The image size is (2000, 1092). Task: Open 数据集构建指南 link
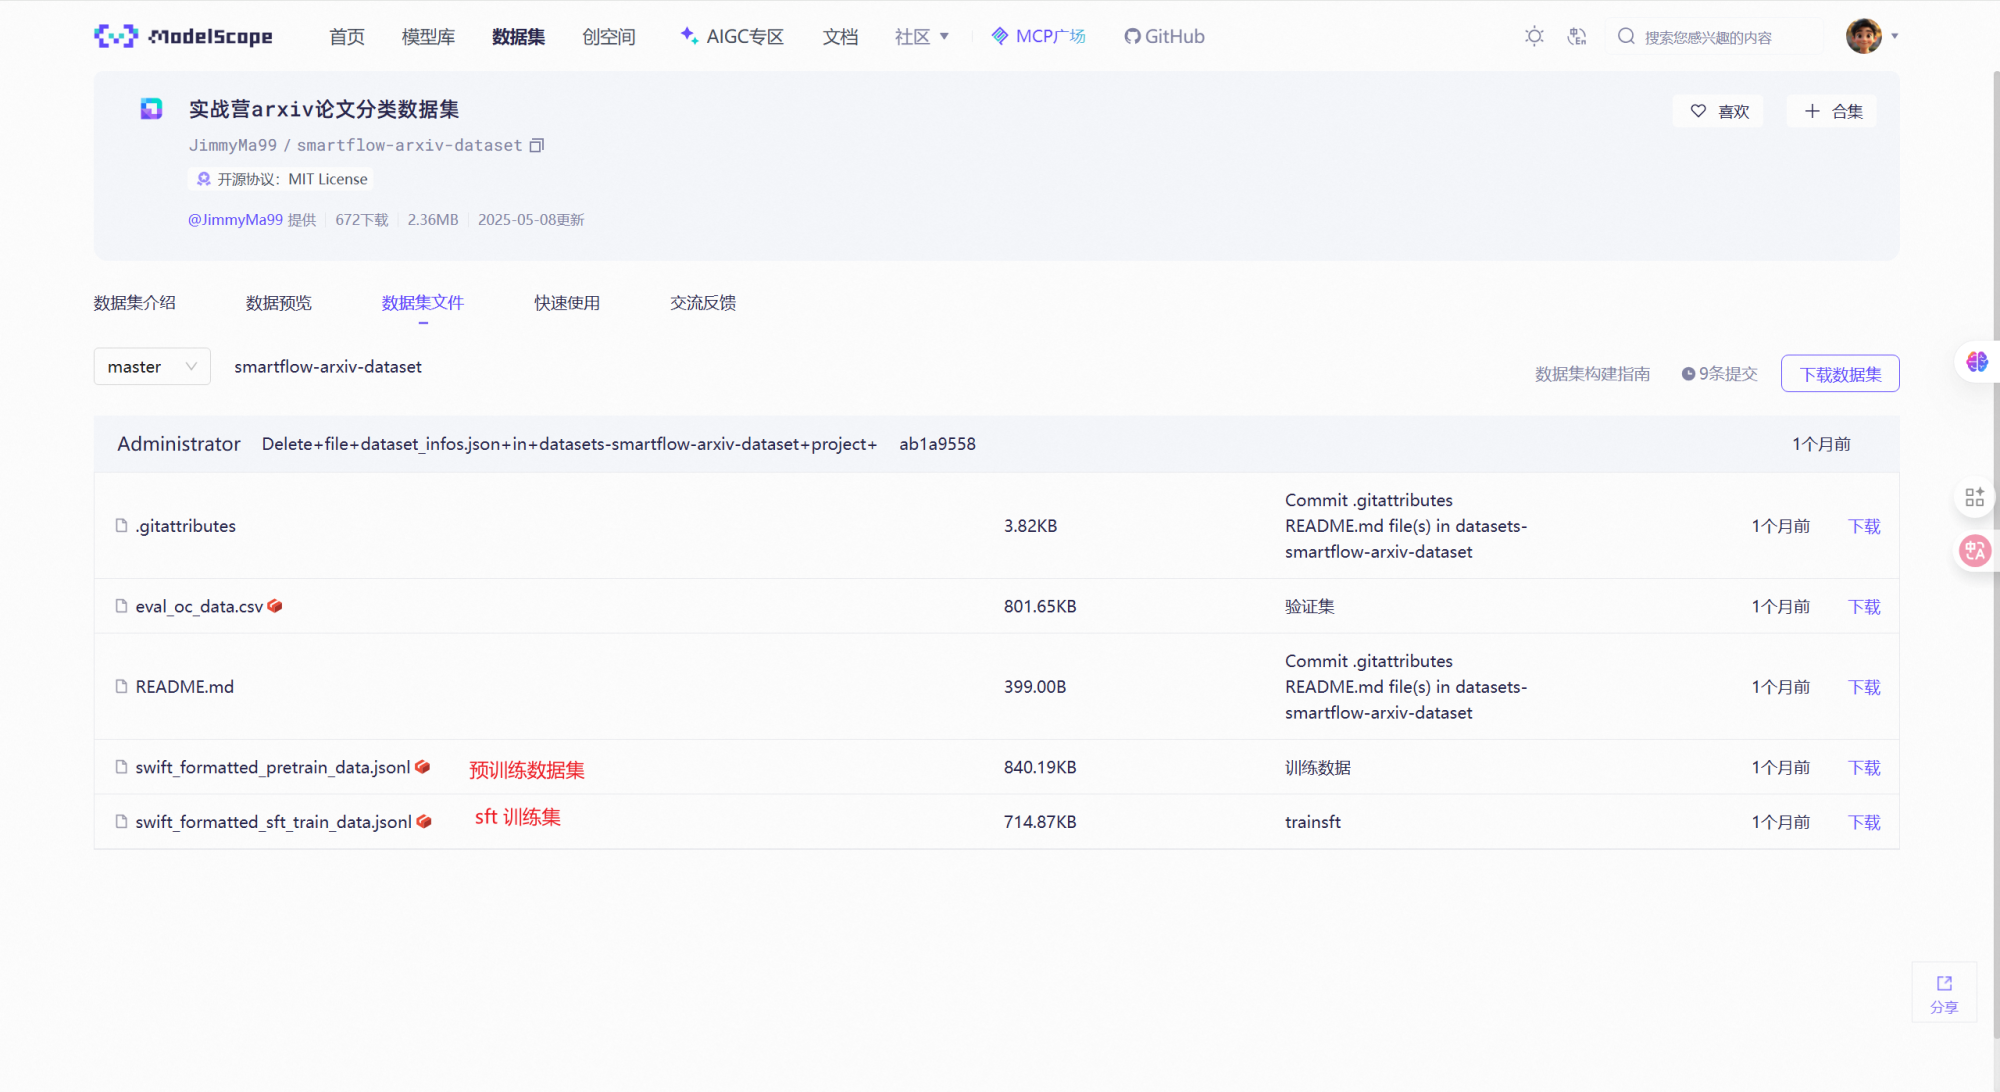[1592, 373]
